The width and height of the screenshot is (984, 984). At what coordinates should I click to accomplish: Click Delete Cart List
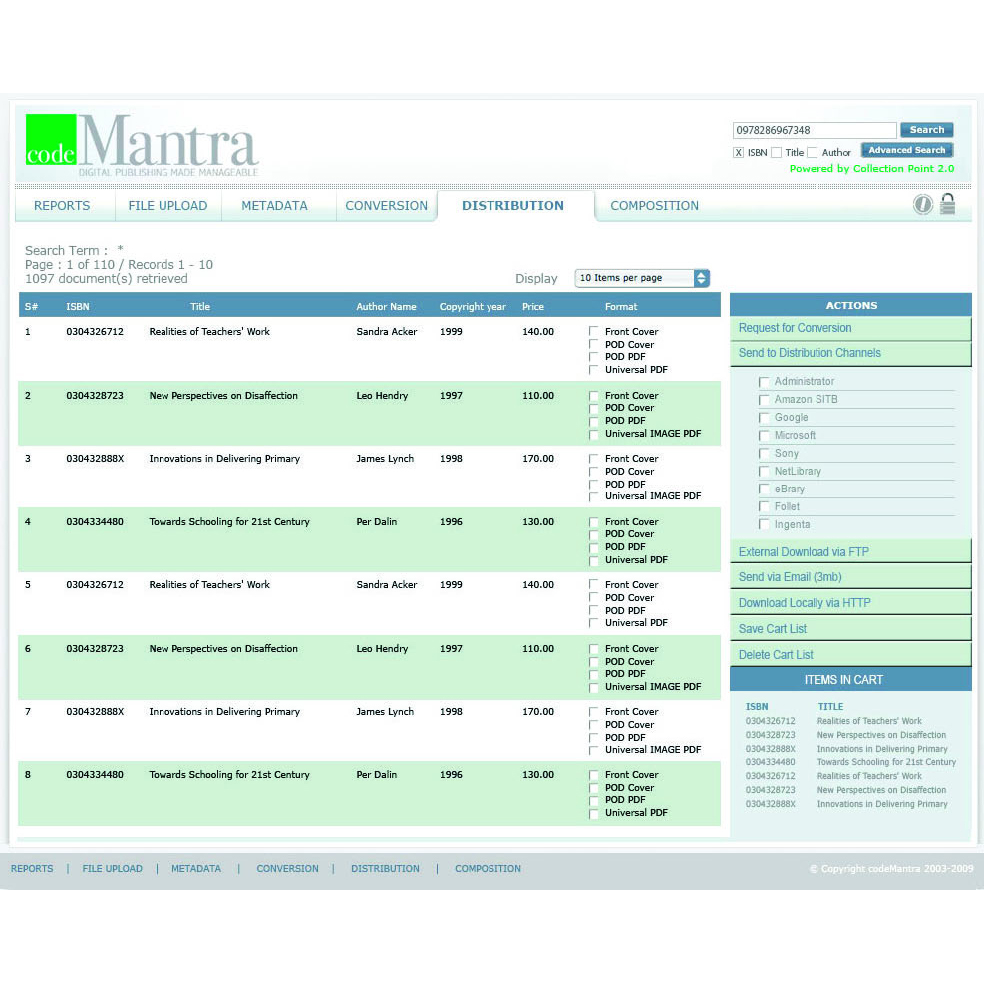click(850, 655)
